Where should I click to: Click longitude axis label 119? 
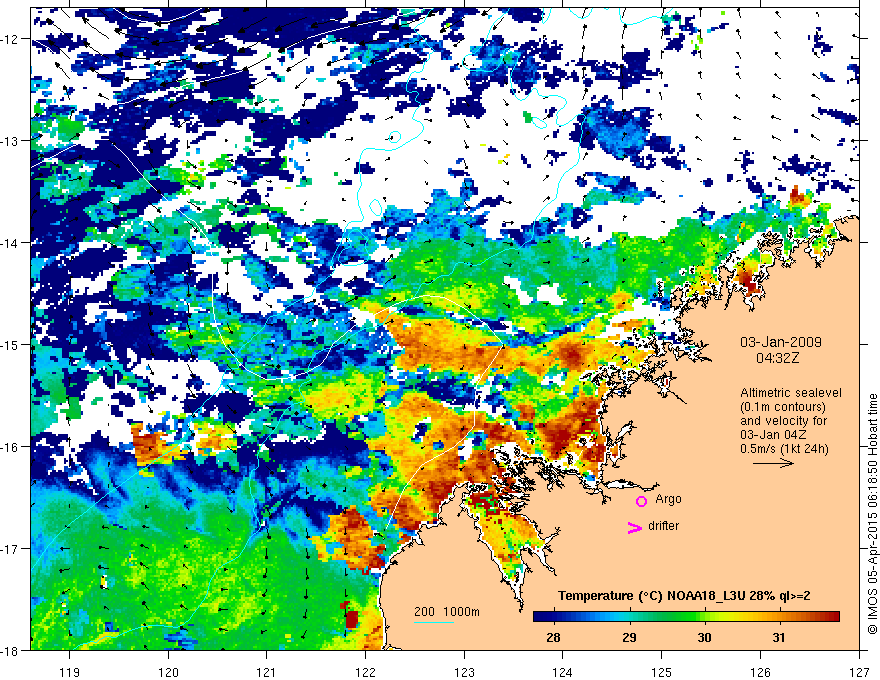(70, 672)
